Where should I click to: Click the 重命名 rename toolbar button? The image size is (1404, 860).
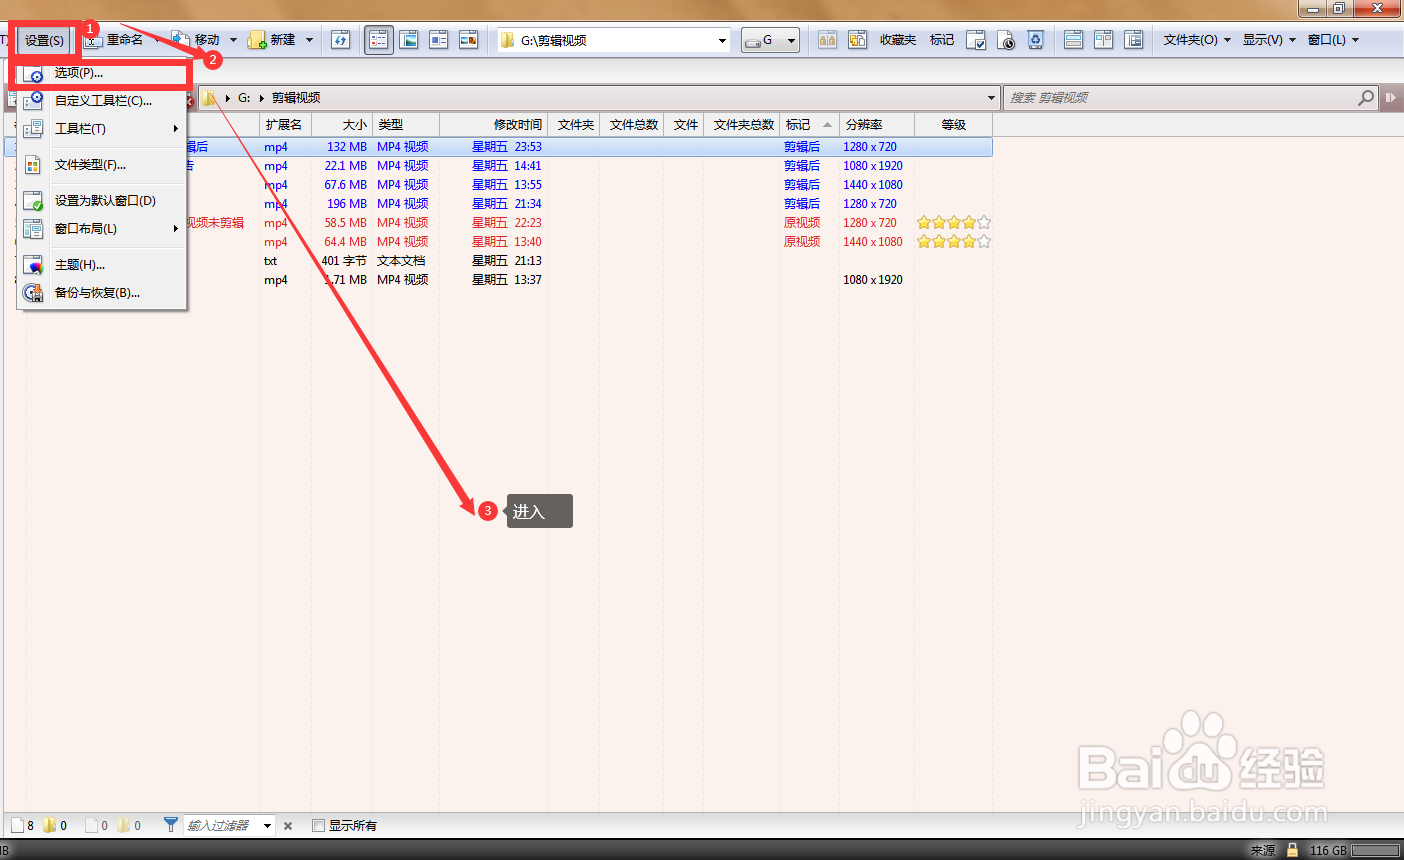[x=114, y=40]
